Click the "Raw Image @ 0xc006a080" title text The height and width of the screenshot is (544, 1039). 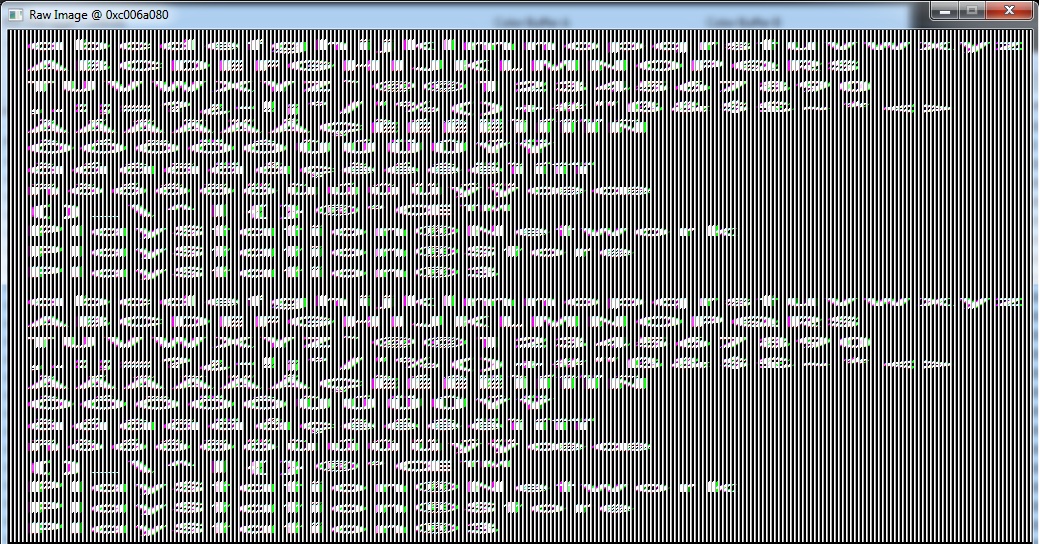[x=99, y=15]
